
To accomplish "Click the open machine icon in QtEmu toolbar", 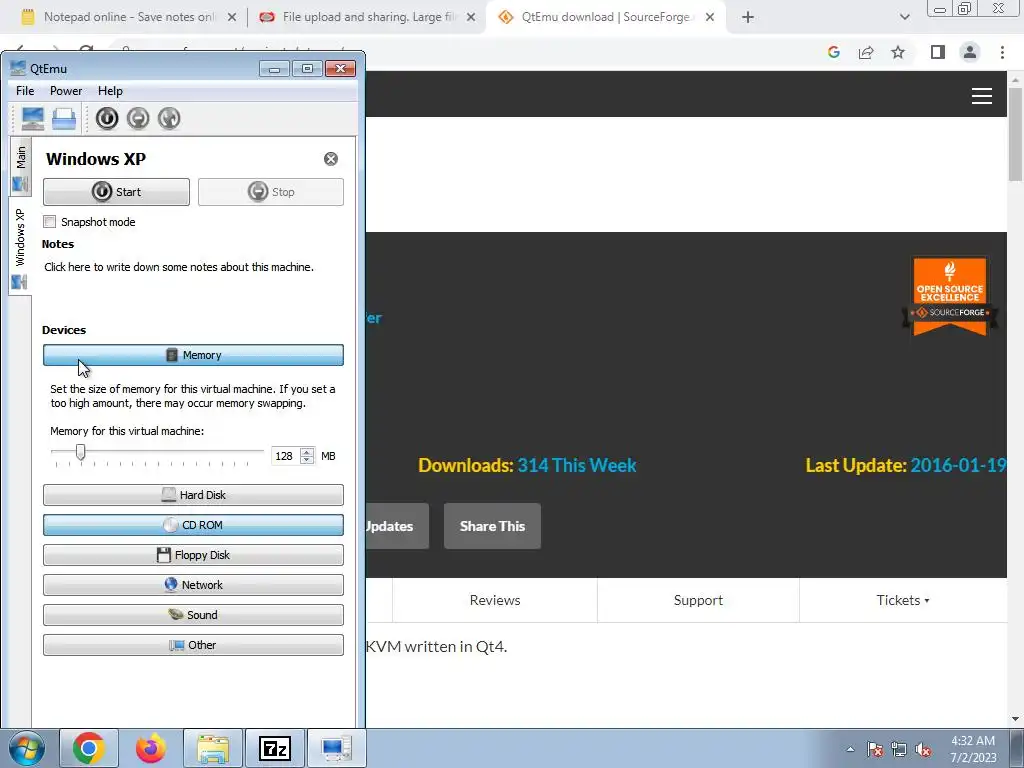I will coord(64,118).
